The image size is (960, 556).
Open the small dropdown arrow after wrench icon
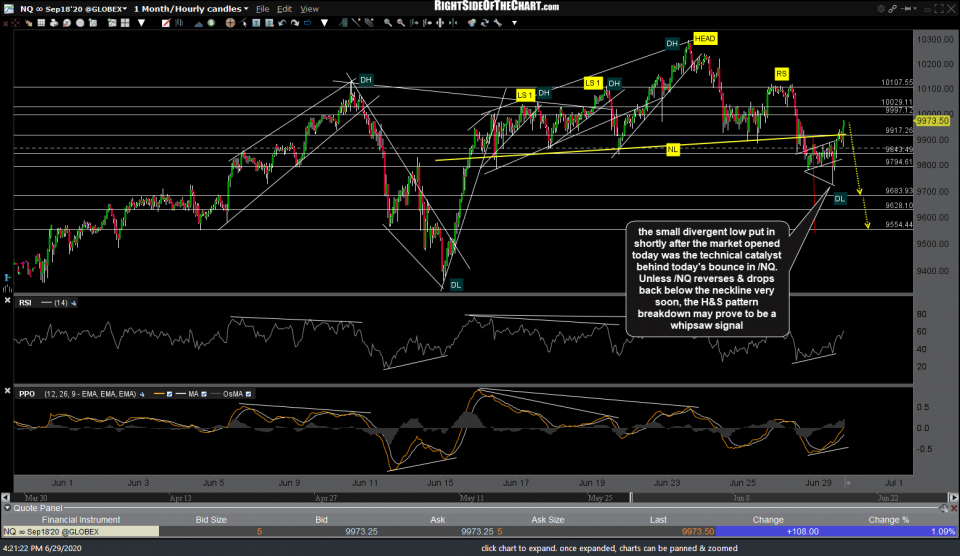click(514, 23)
